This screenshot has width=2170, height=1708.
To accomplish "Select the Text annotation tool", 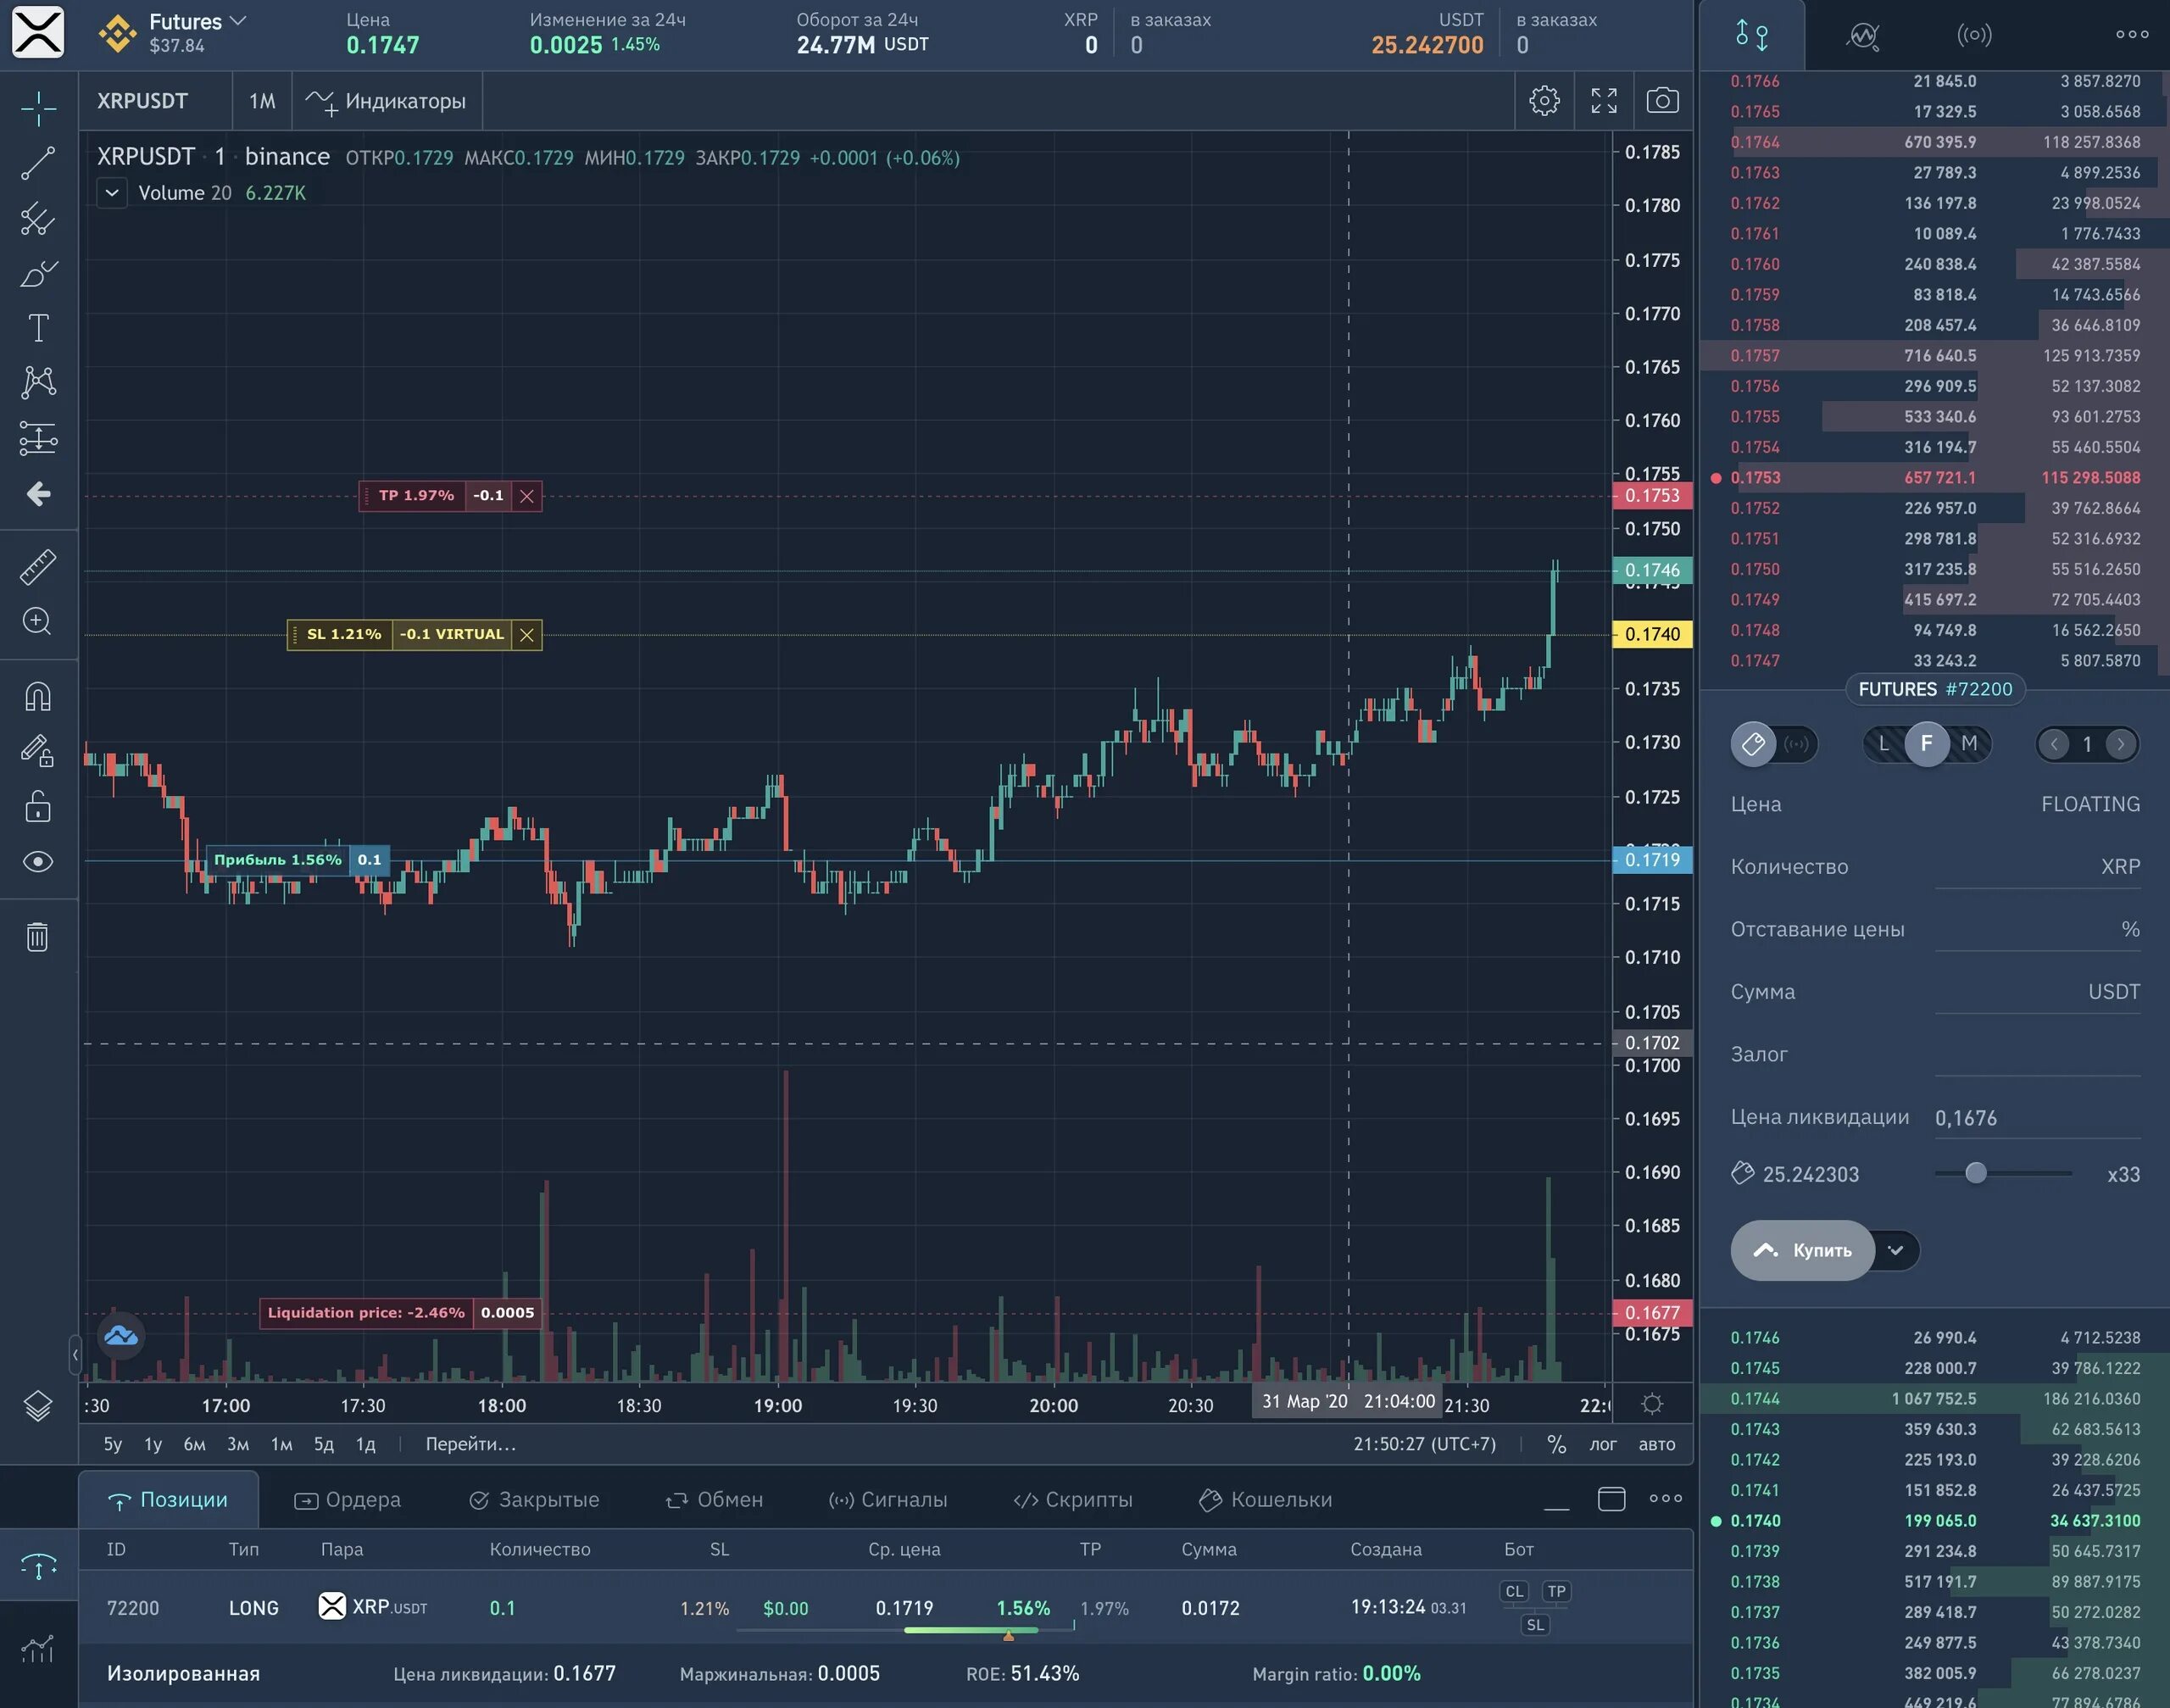I will (38, 328).
